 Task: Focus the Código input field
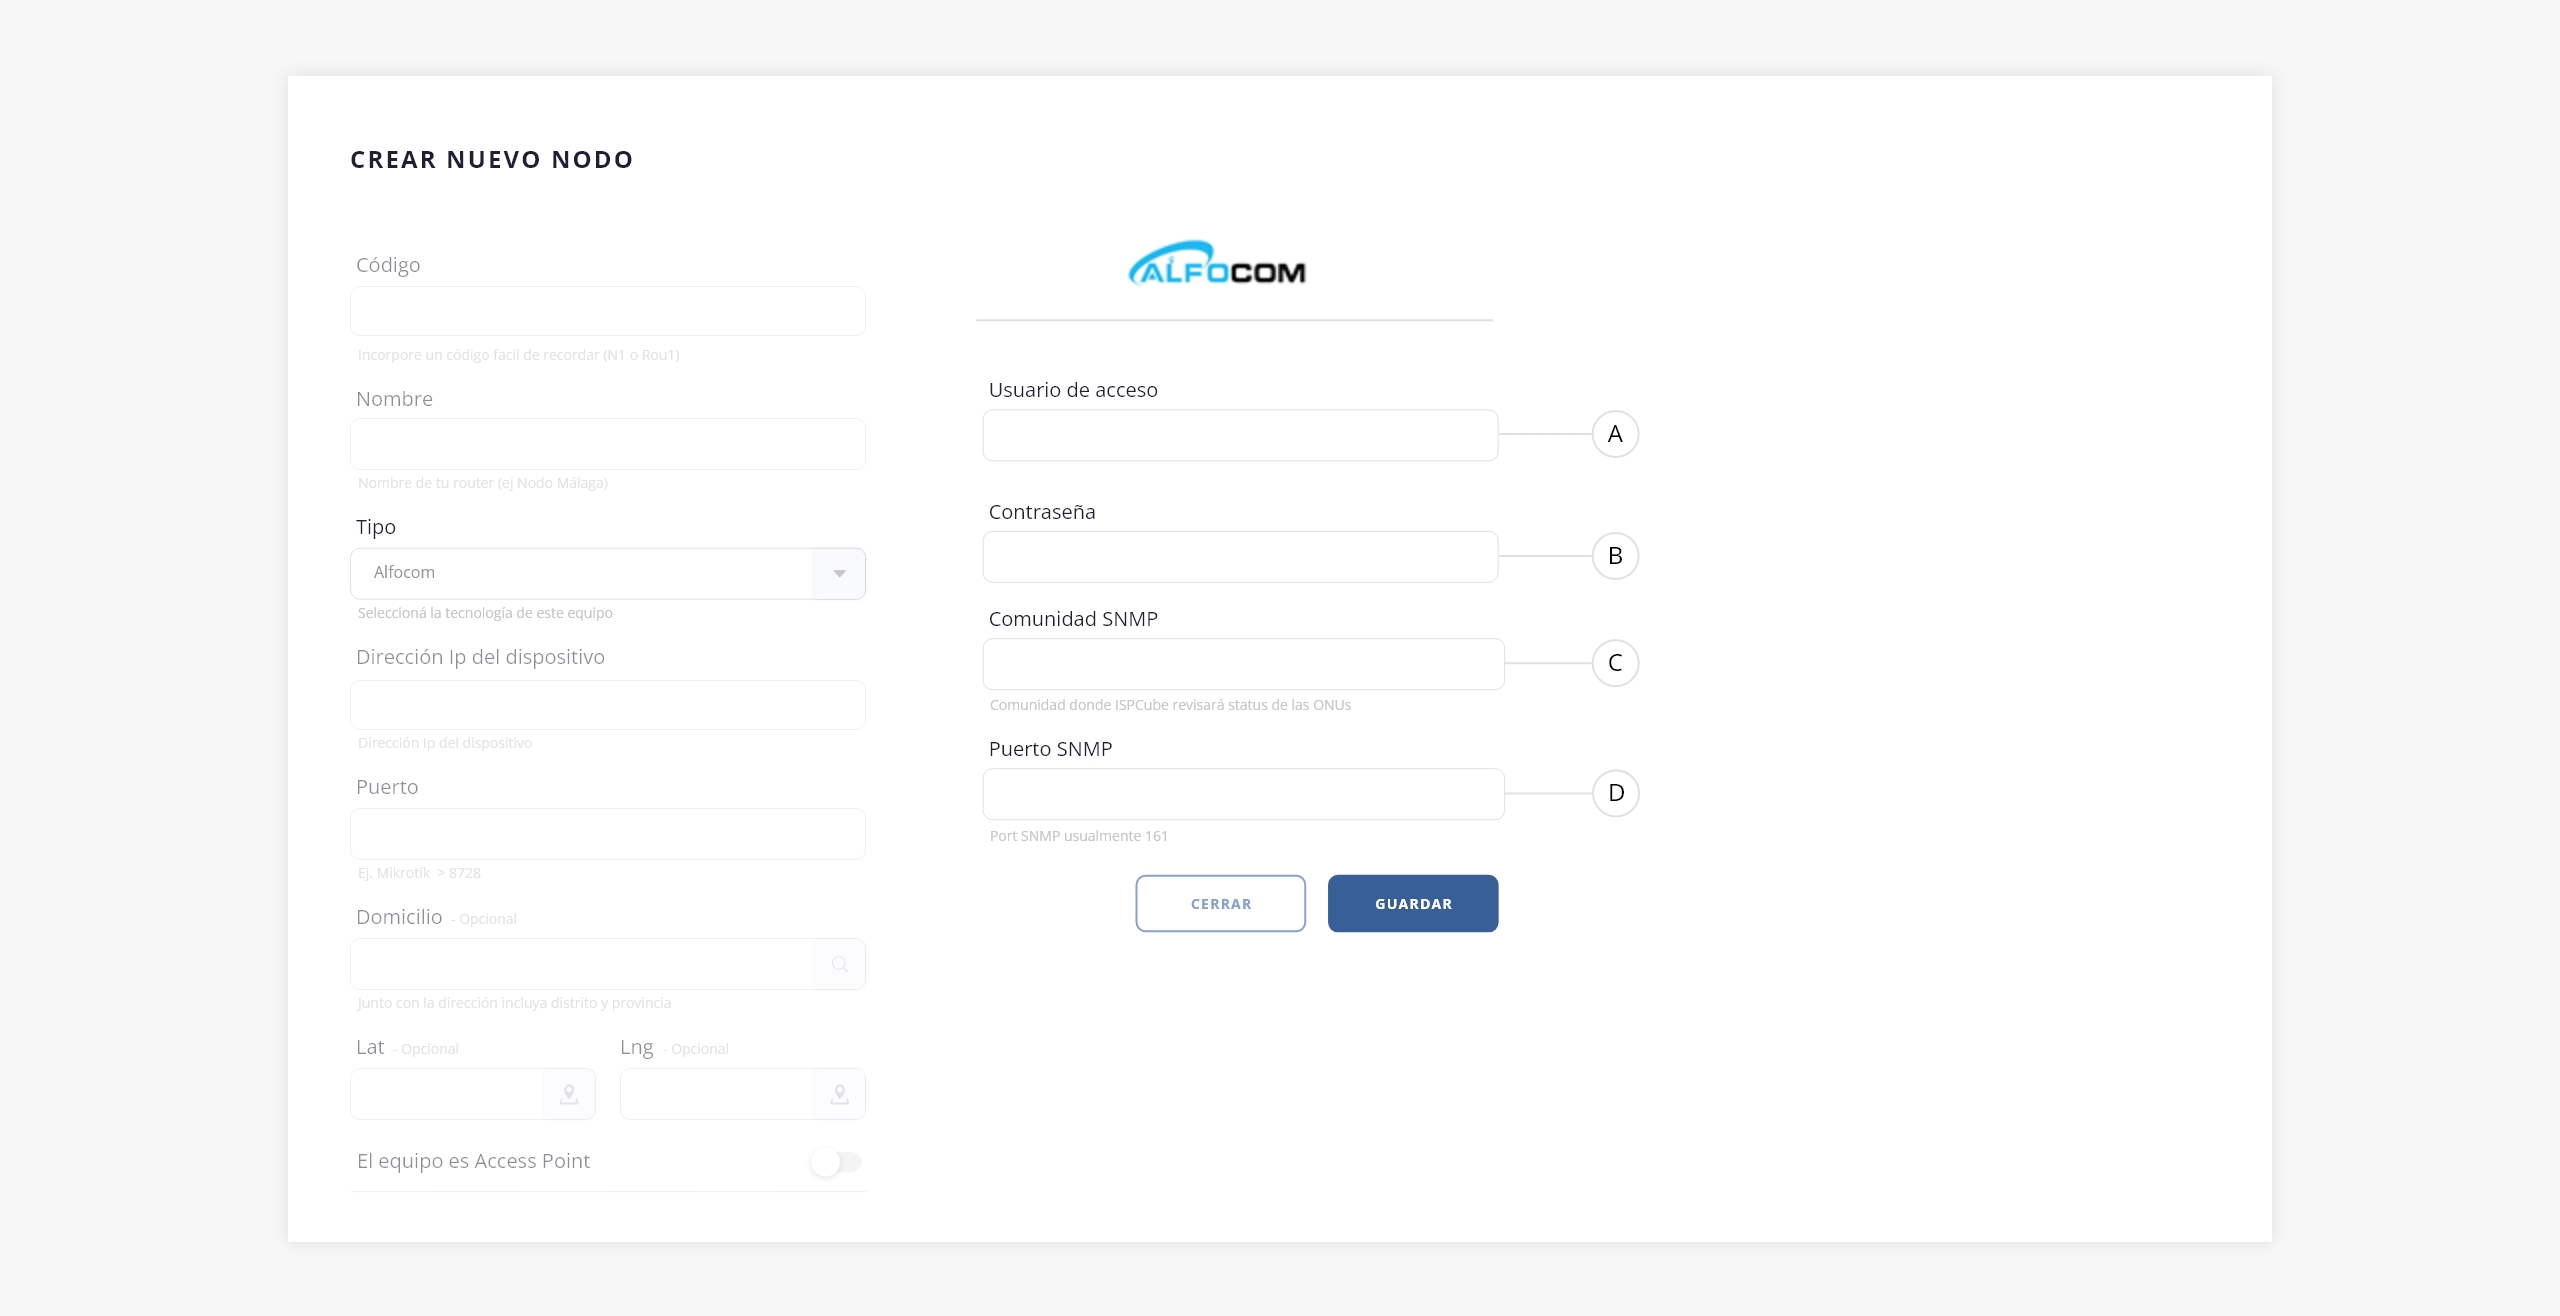point(607,311)
